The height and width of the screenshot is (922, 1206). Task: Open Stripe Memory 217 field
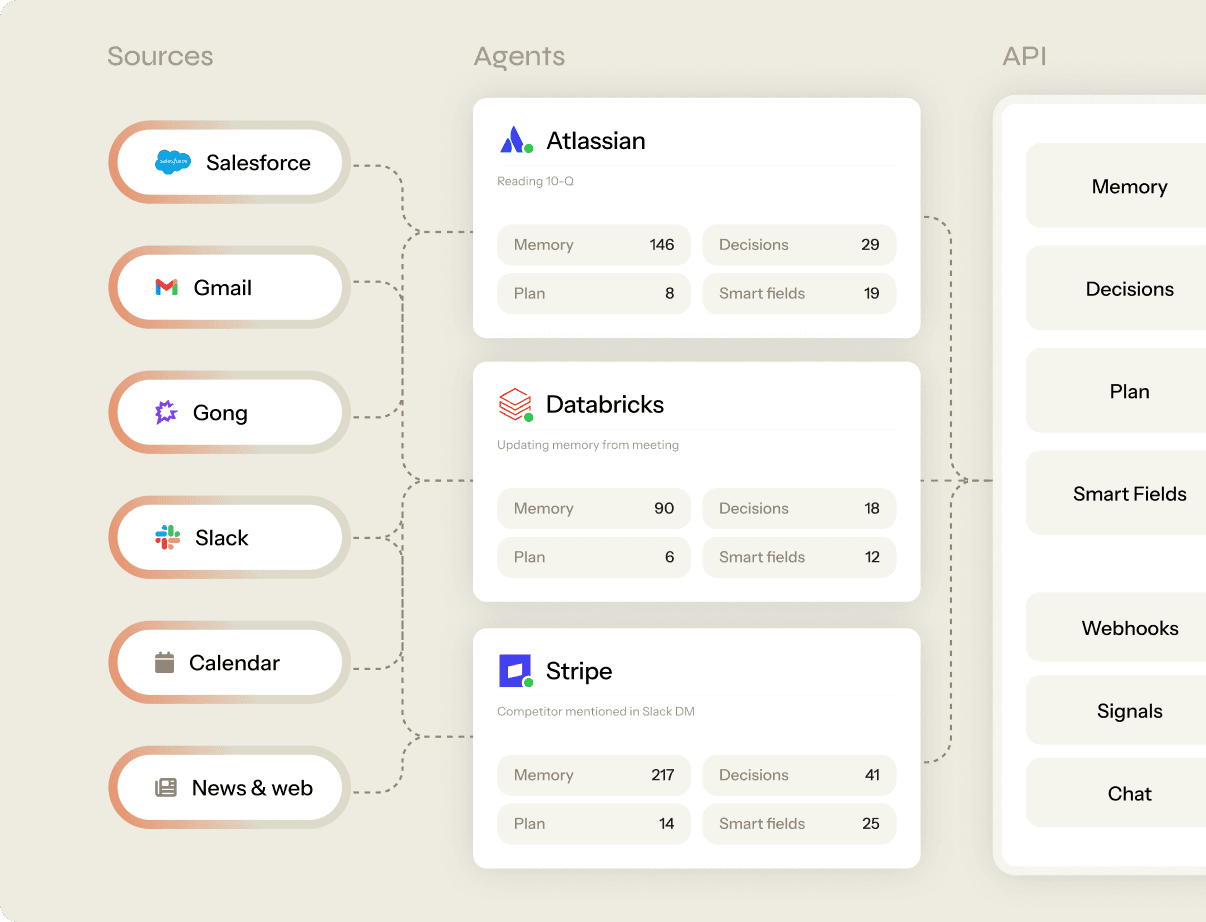(x=594, y=775)
